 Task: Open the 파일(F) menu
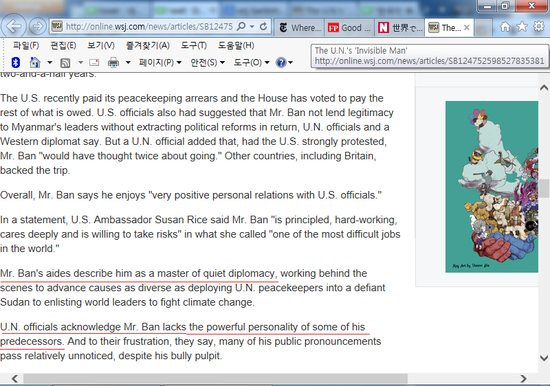click(26, 46)
